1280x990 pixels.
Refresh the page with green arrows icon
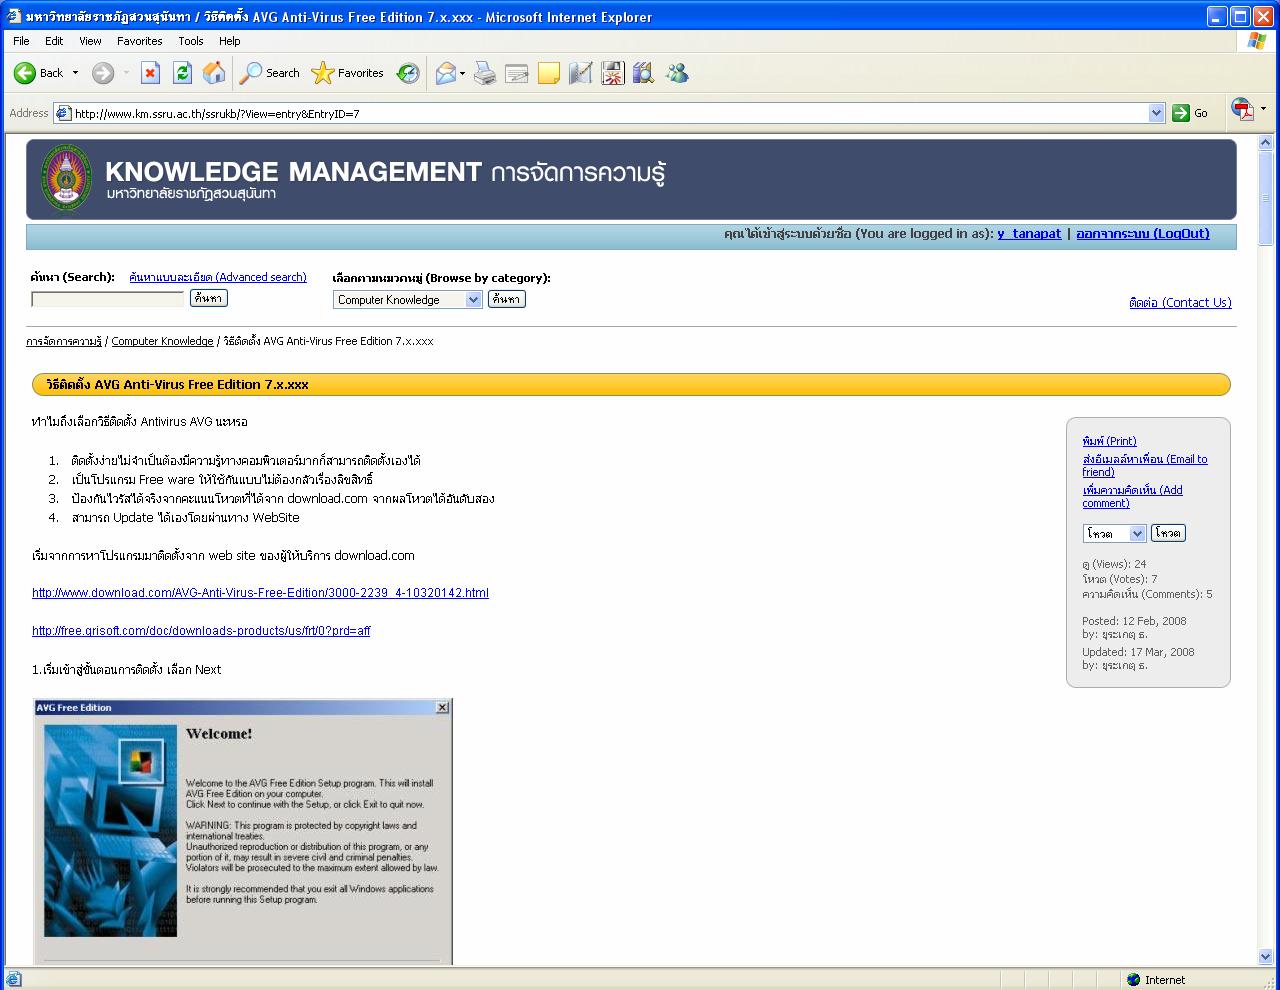tap(182, 73)
